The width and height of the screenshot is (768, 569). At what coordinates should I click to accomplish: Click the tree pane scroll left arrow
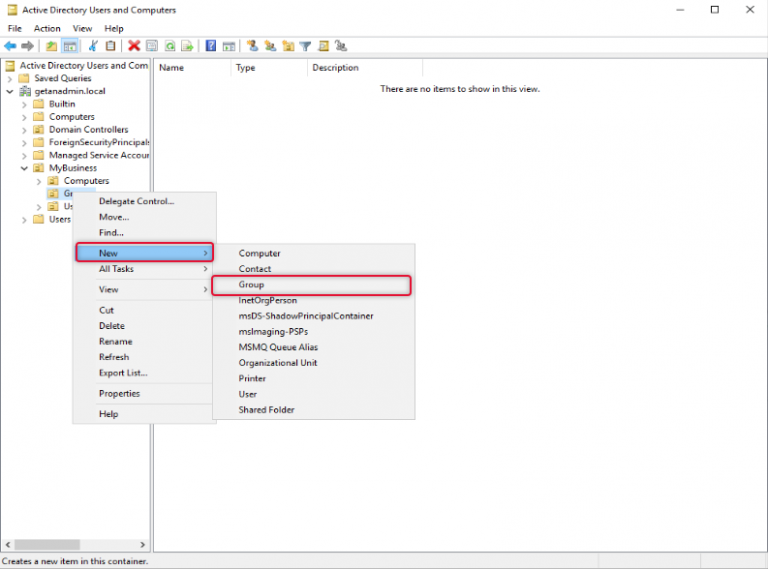point(8,545)
